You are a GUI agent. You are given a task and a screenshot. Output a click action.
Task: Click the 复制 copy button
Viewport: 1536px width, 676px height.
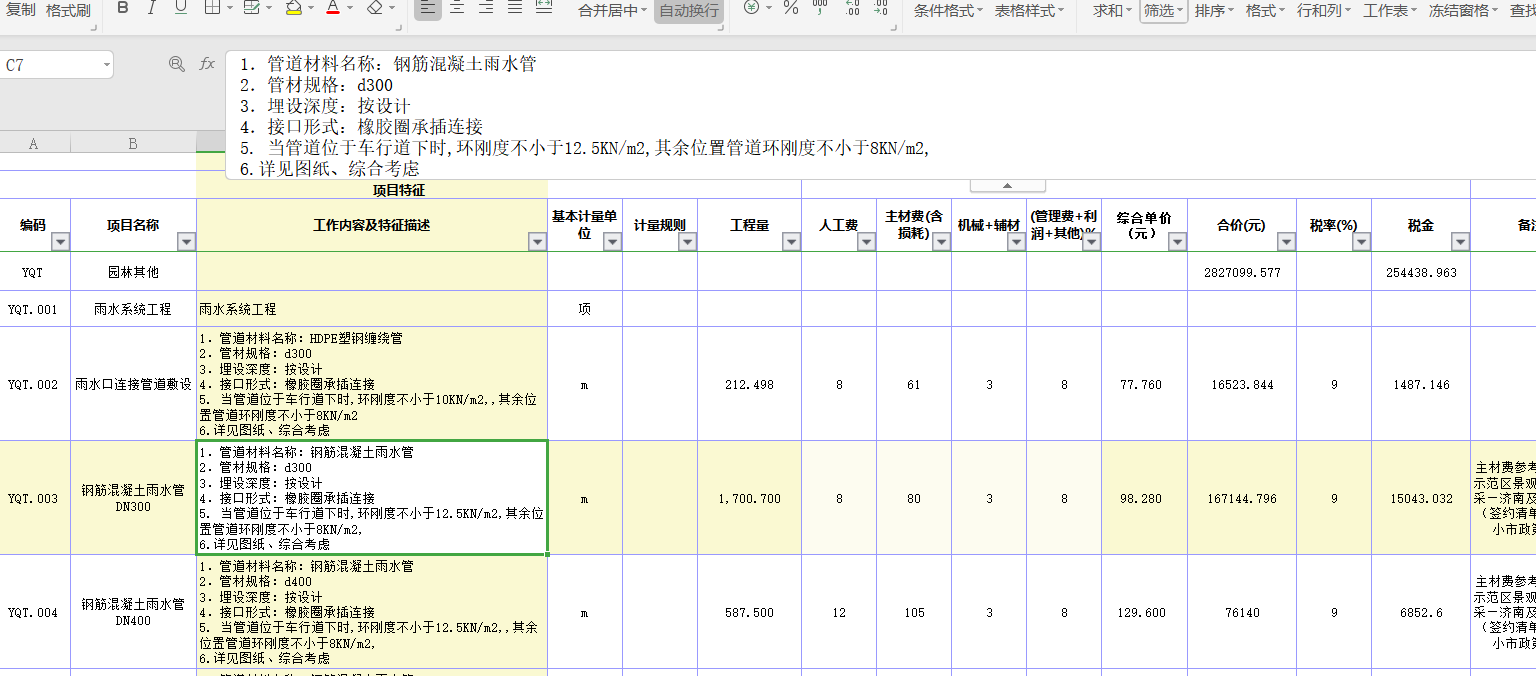click(20, 10)
